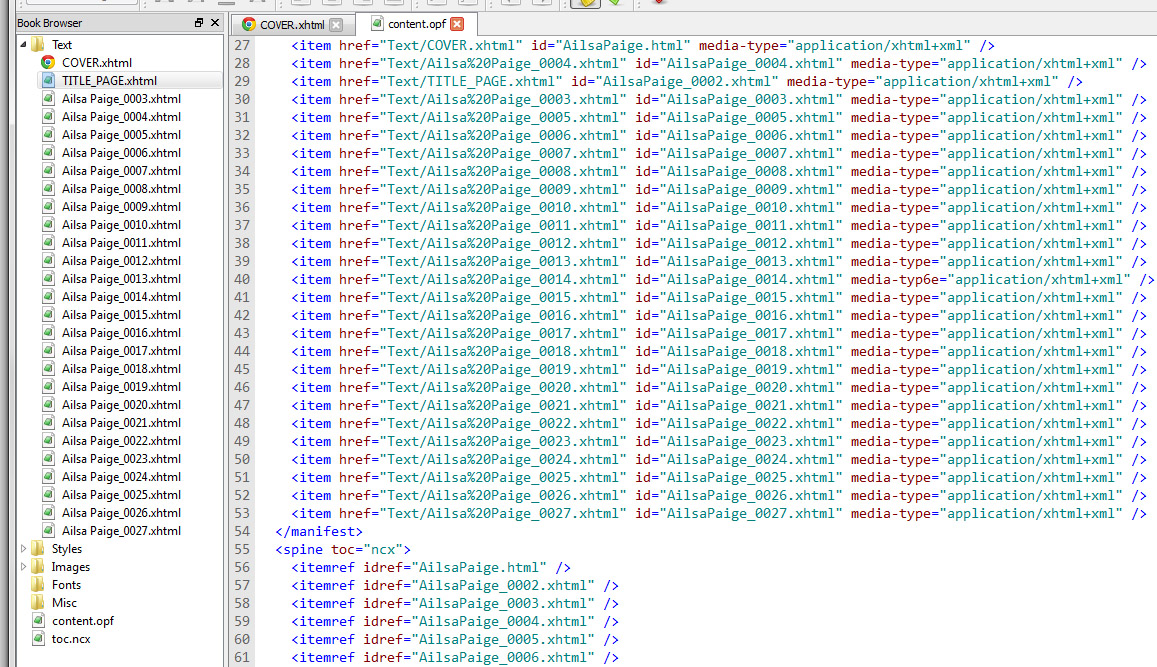The height and width of the screenshot is (667, 1157).
Task: Click itemref idref AilsaPaige_0004.xhtml line 59
Action: pos(455,621)
